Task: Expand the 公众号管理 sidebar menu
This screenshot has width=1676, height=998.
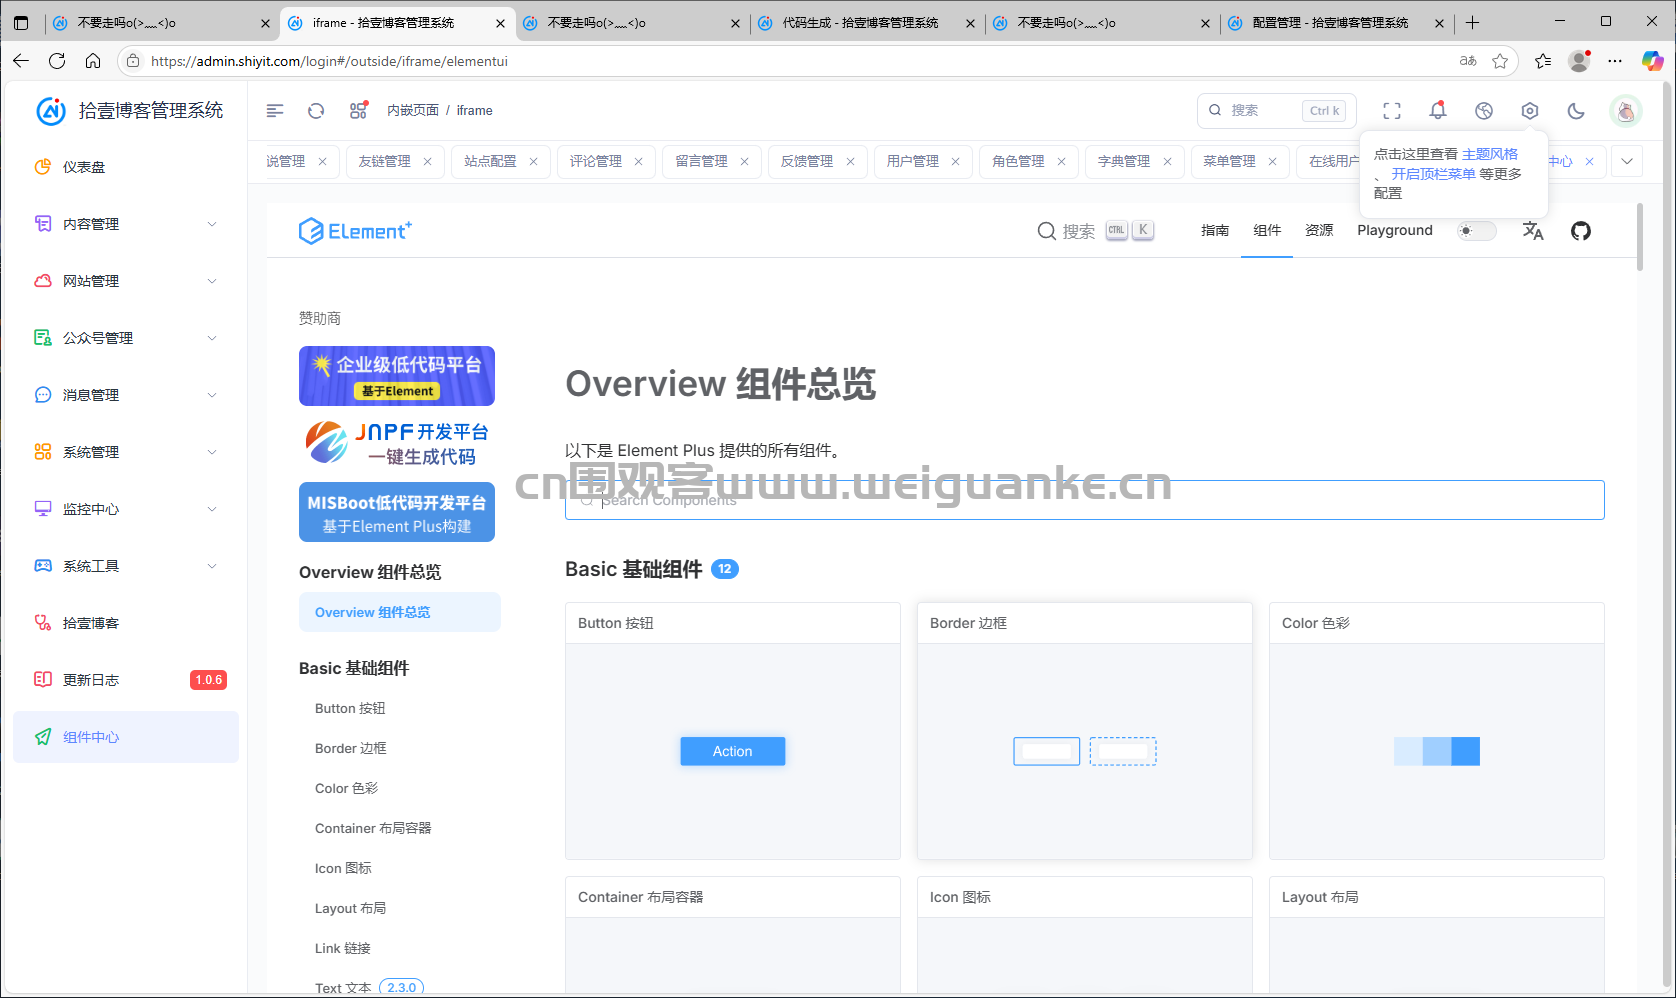Action: tap(126, 338)
